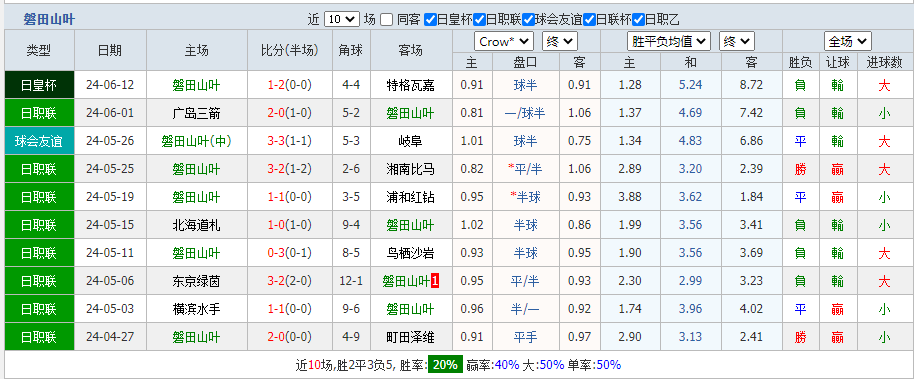Open the recent matches count dropdown showing 10
Viewport: 914px width, 379px height.
pos(341,19)
